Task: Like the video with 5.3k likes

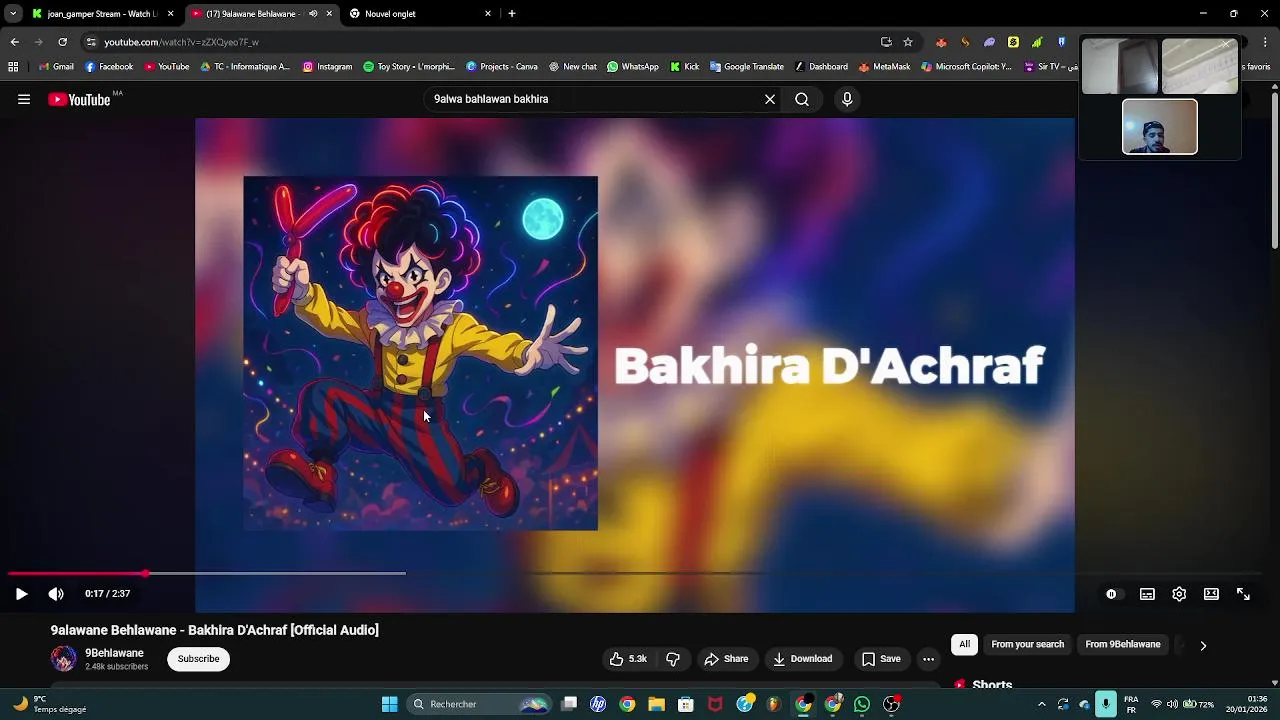Action: pyautogui.click(x=628, y=659)
